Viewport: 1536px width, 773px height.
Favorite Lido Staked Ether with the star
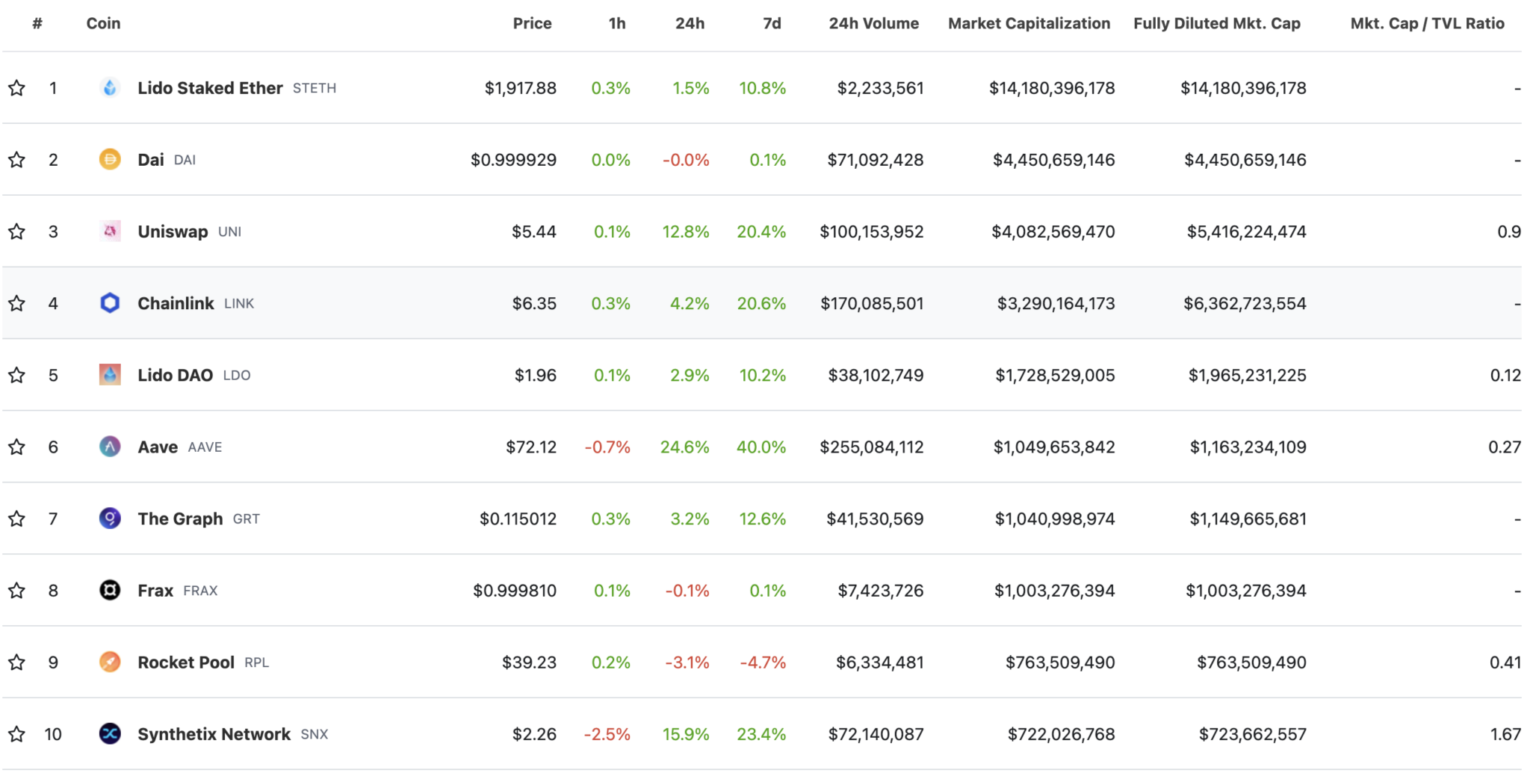point(17,88)
